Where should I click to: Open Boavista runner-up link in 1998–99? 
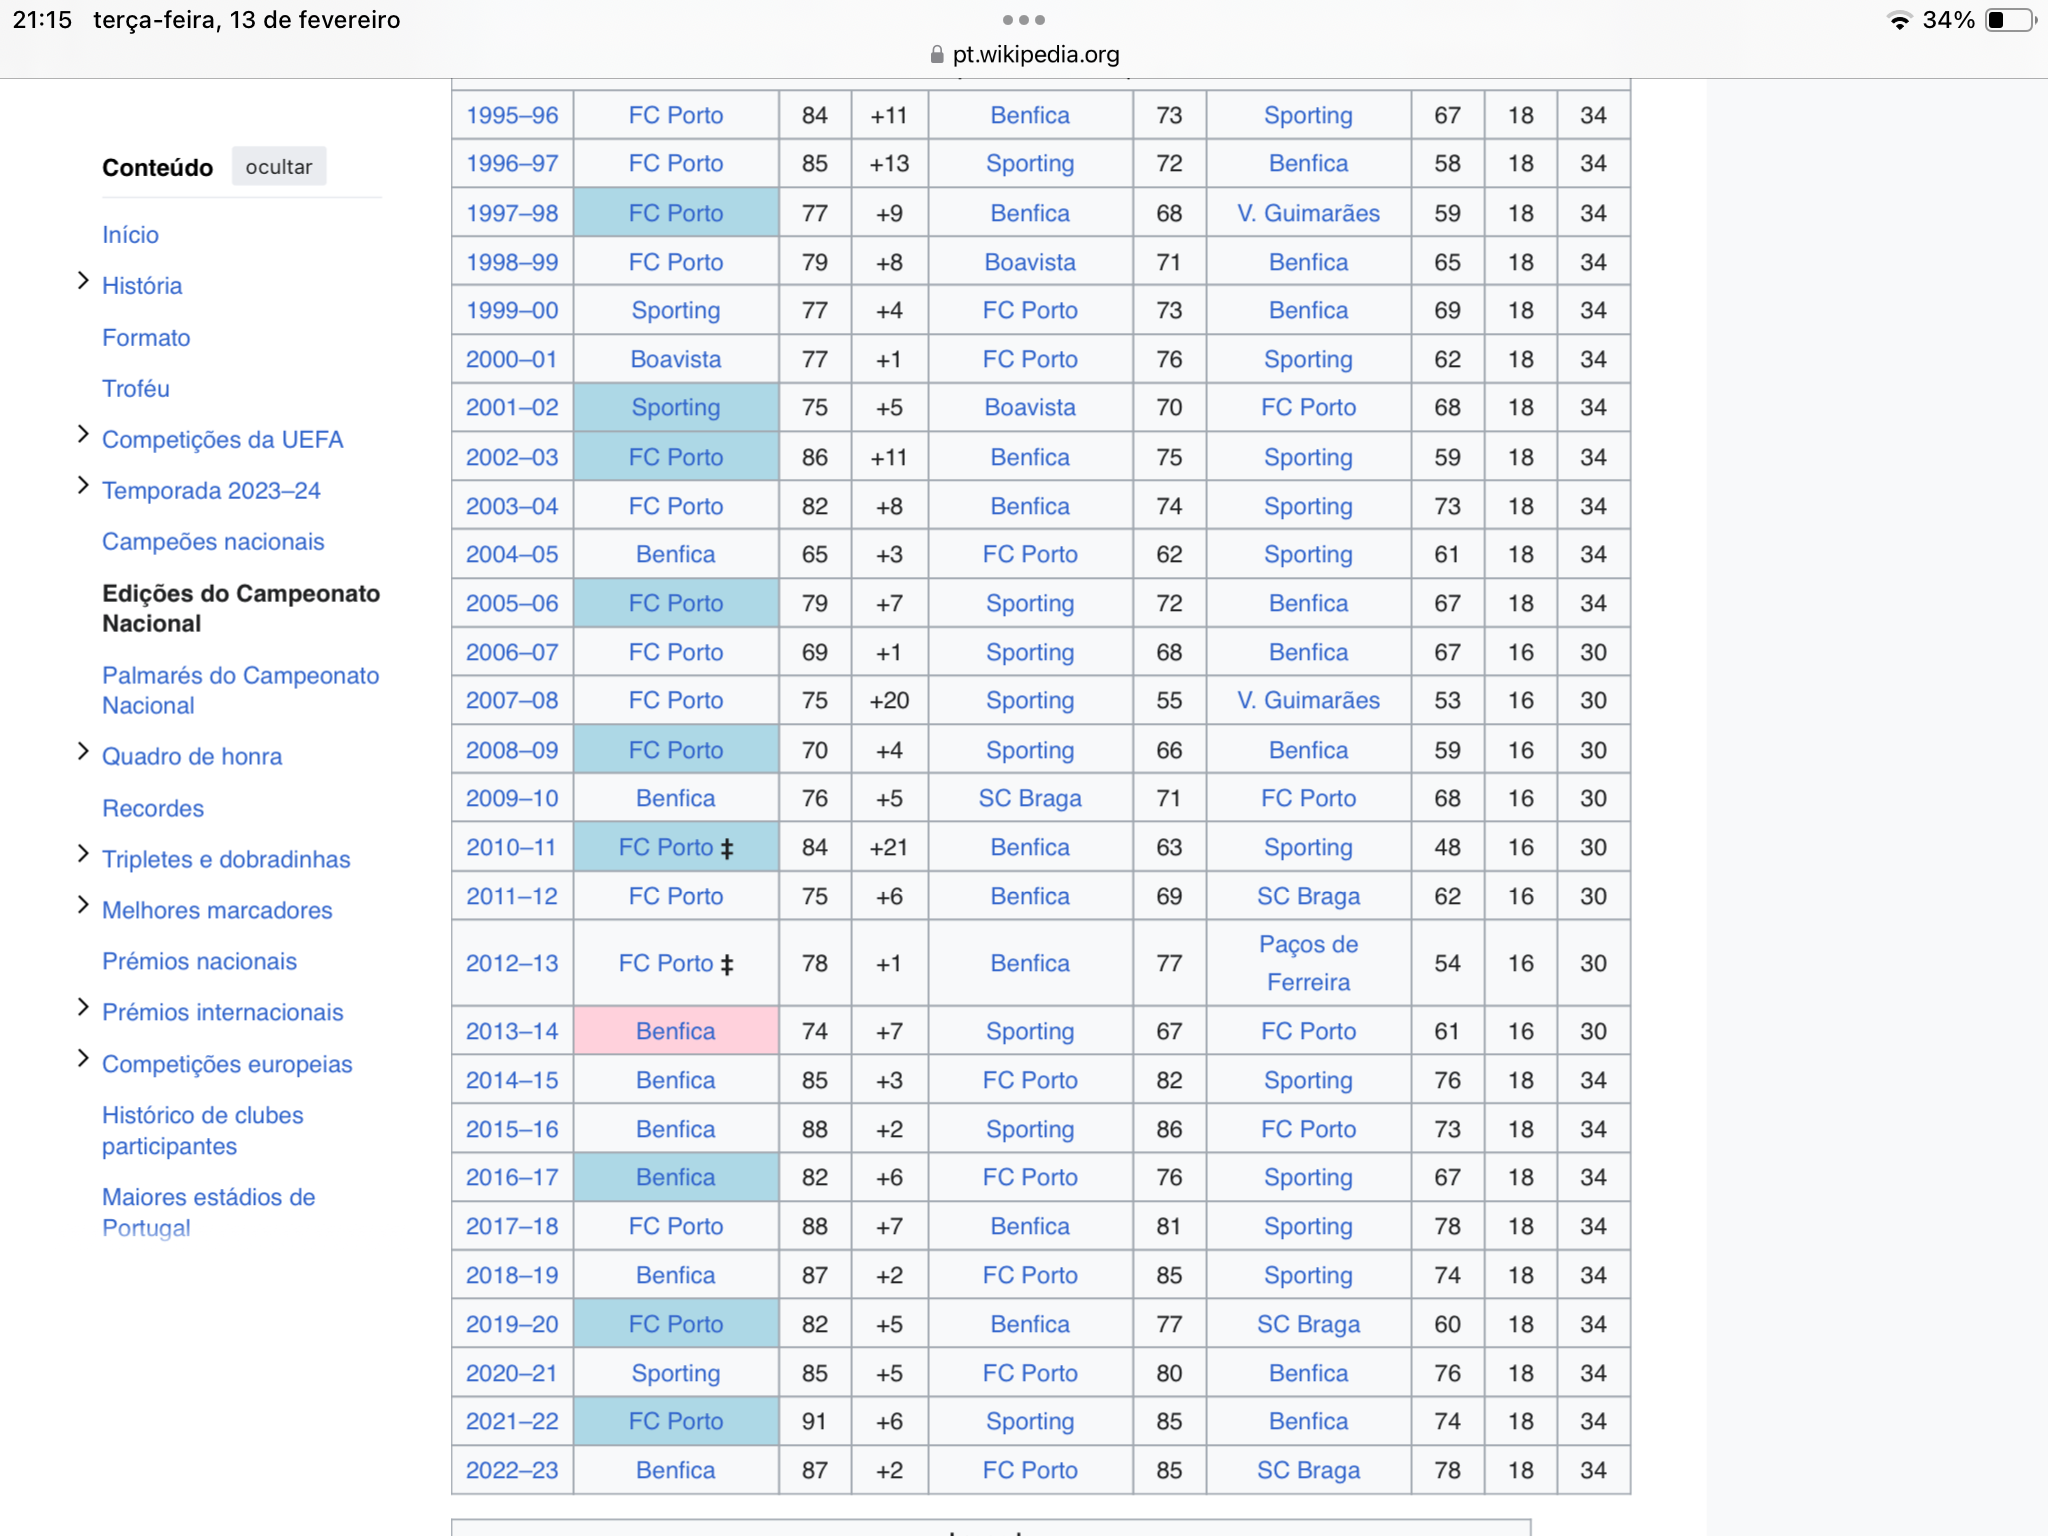(1030, 262)
